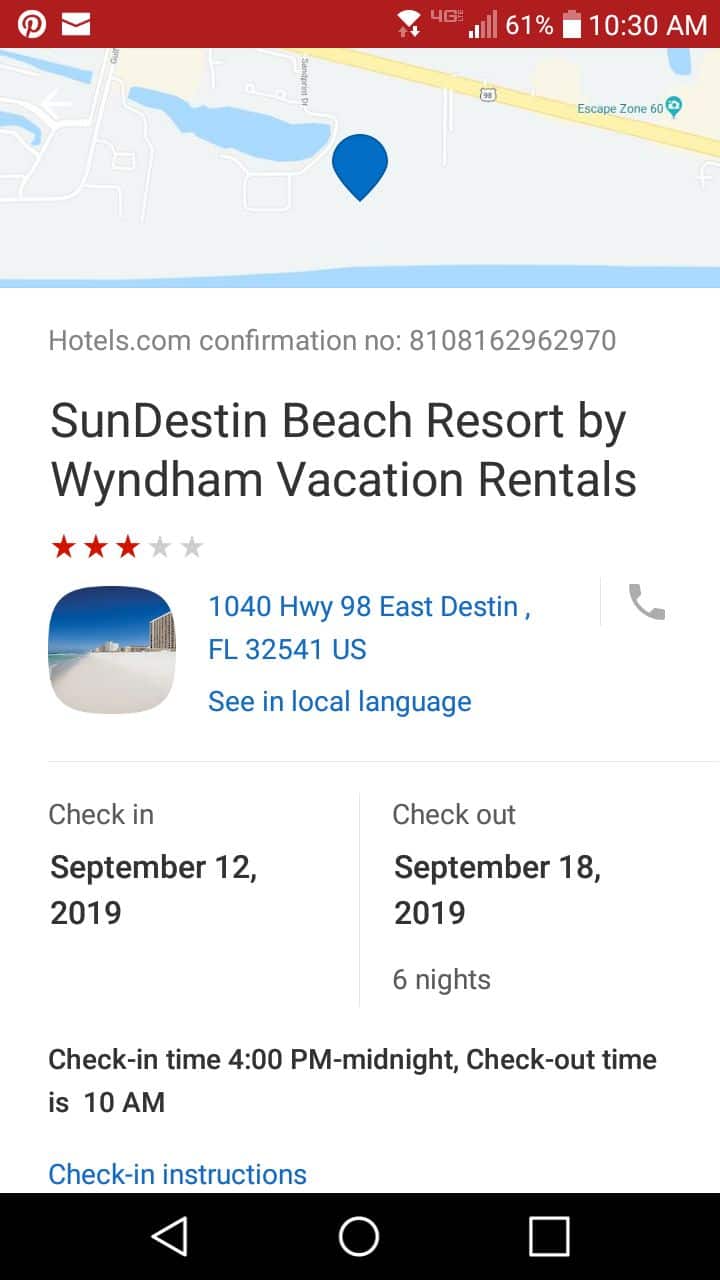Open the hotel address link
720x1280 pixels.
coord(369,627)
